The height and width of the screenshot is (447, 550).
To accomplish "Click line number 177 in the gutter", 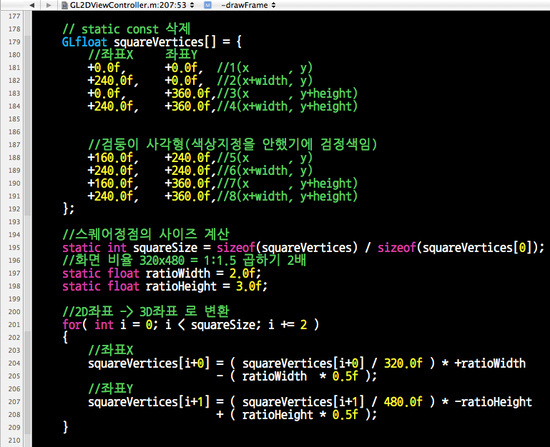I will (14, 16).
